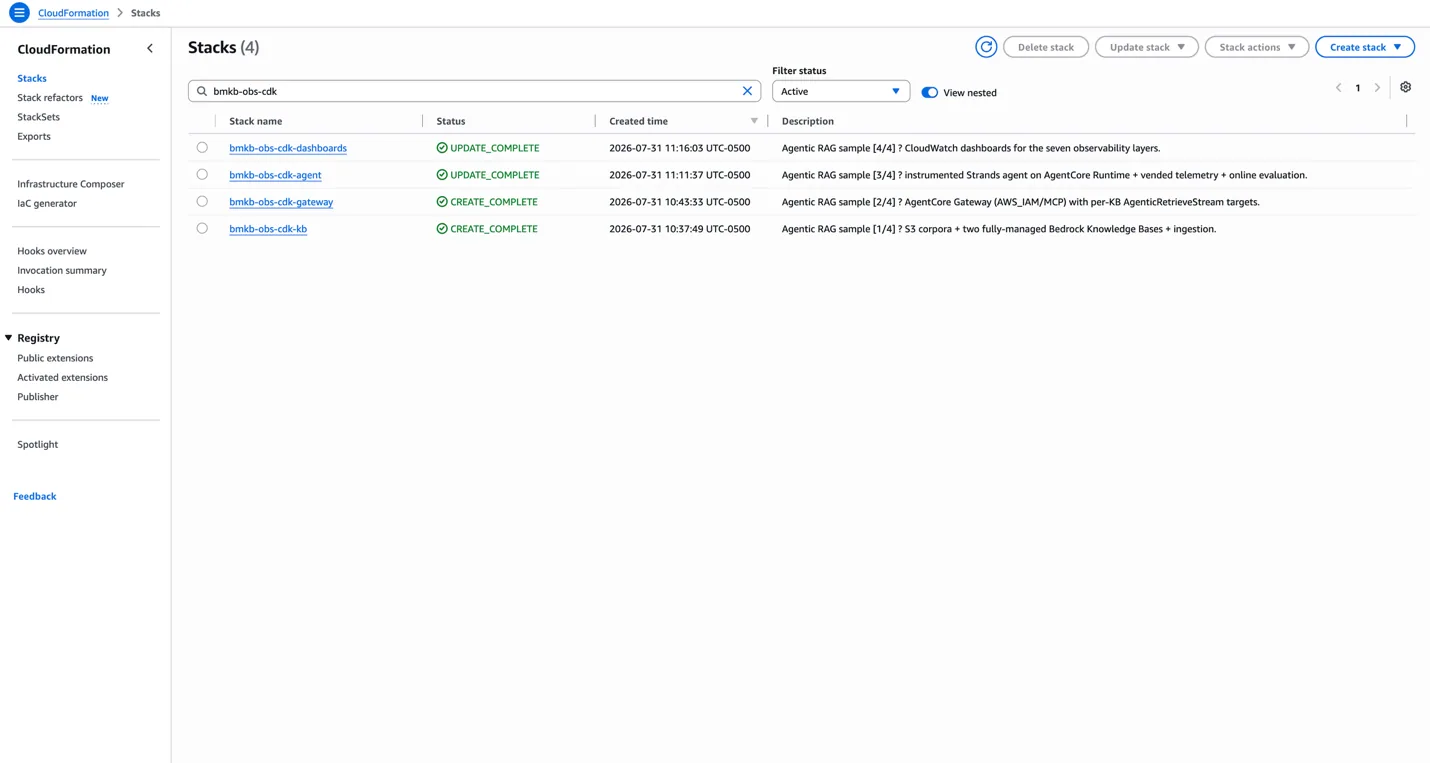Image resolution: width=1430 pixels, height=763 pixels.
Task: Open table preferences gear icon
Action: pyautogui.click(x=1405, y=87)
